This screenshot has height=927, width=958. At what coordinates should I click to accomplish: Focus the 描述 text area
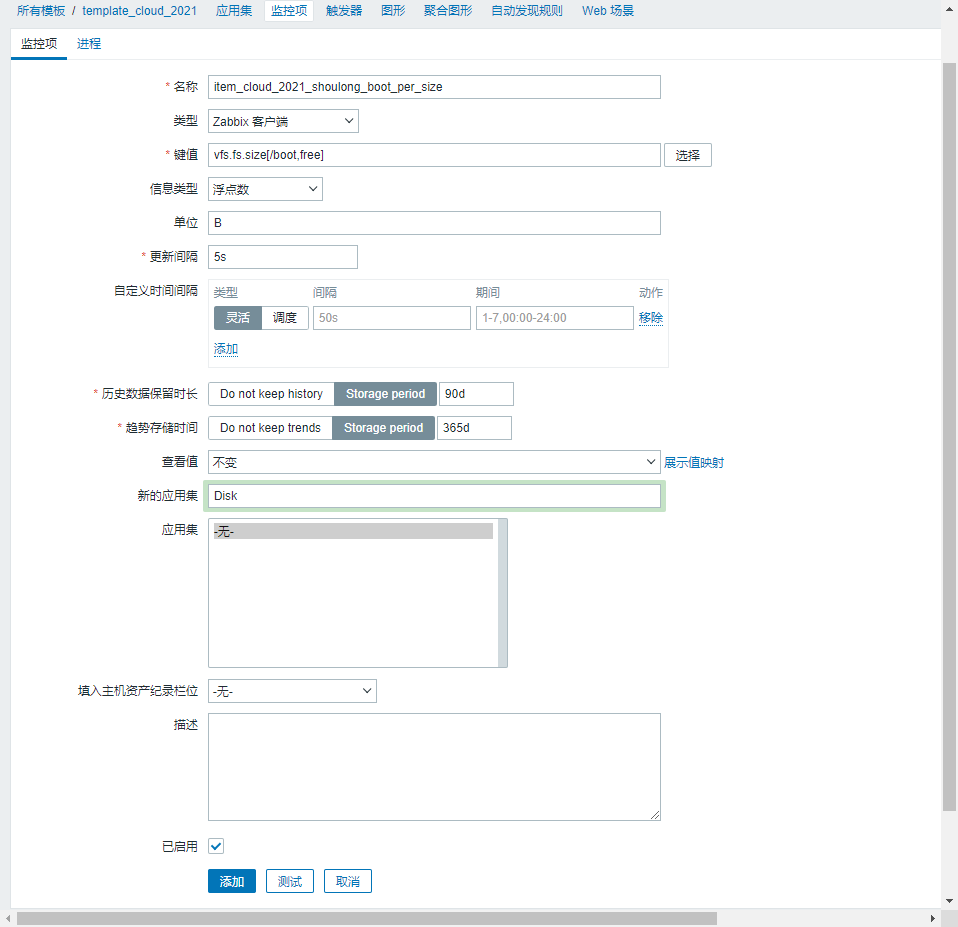pyautogui.click(x=434, y=766)
